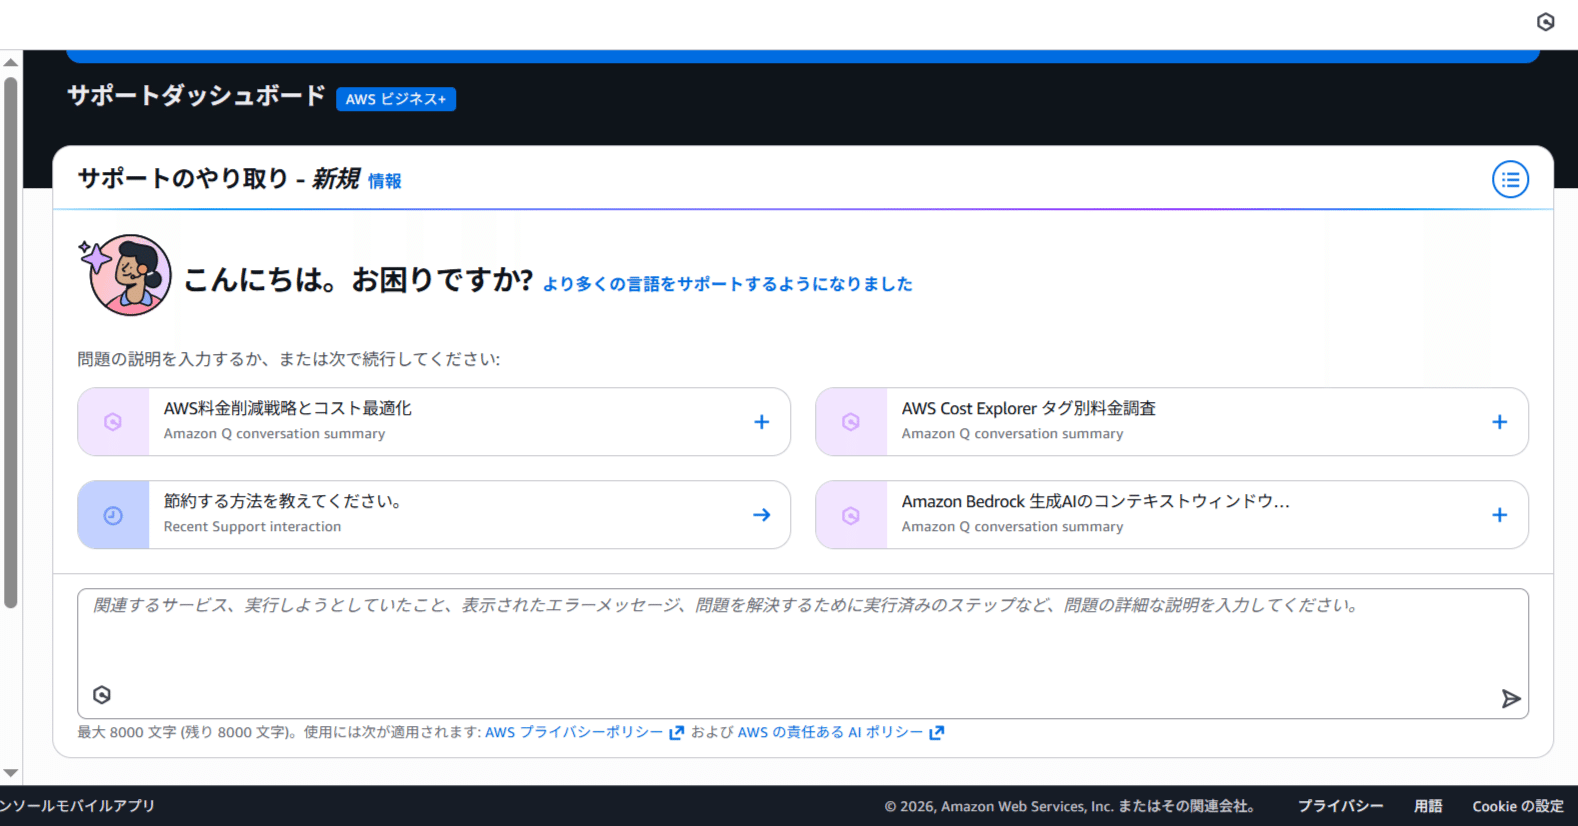Open the Amazon Q icon in top-right corner

1545,22
